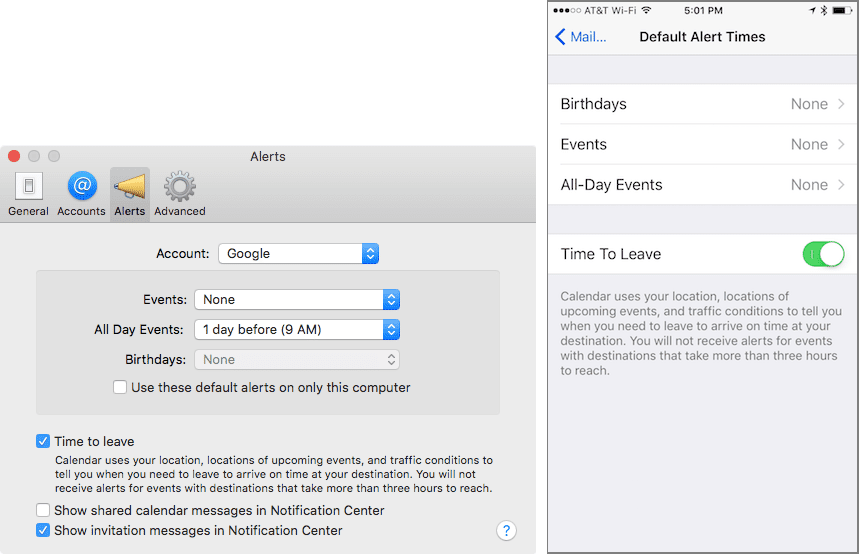The width and height of the screenshot is (859, 554).
Task: Open the Accounts preferences pane
Action: 82,195
